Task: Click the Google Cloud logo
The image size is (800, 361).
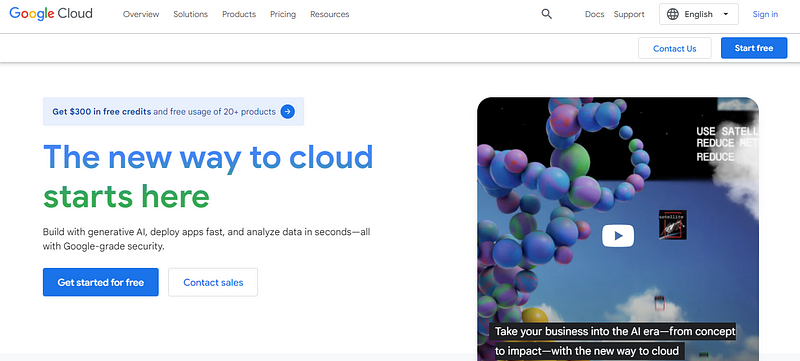Action: coord(51,14)
